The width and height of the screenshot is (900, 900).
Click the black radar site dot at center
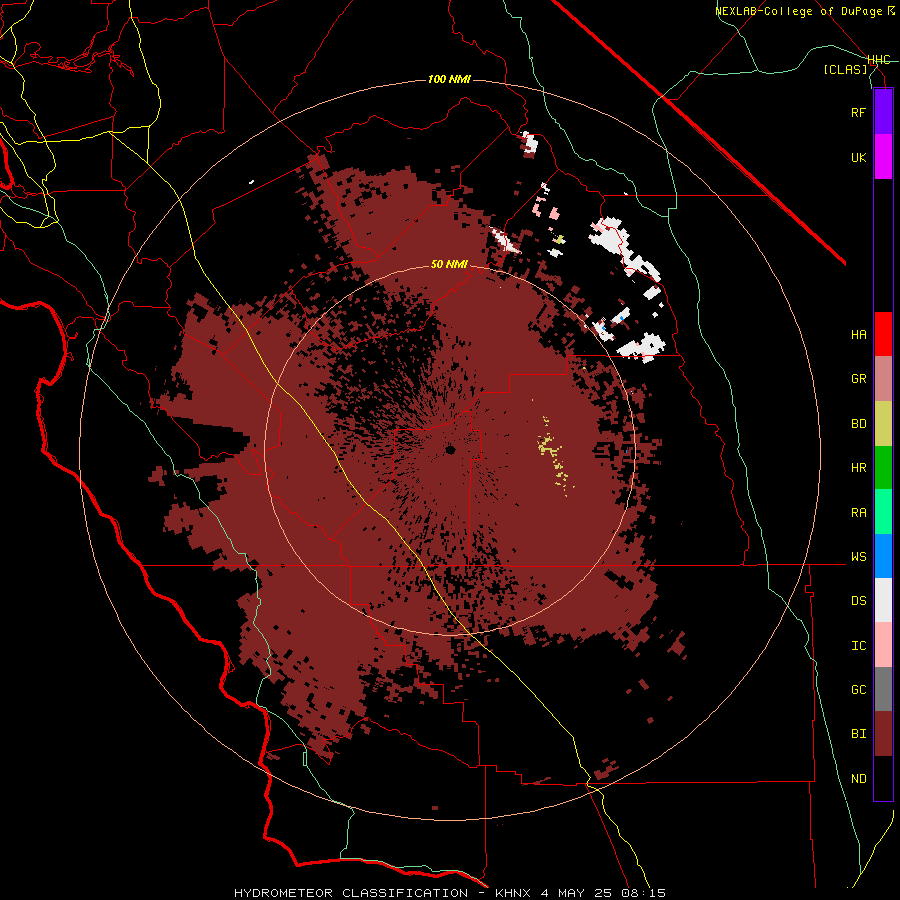(x=450, y=449)
